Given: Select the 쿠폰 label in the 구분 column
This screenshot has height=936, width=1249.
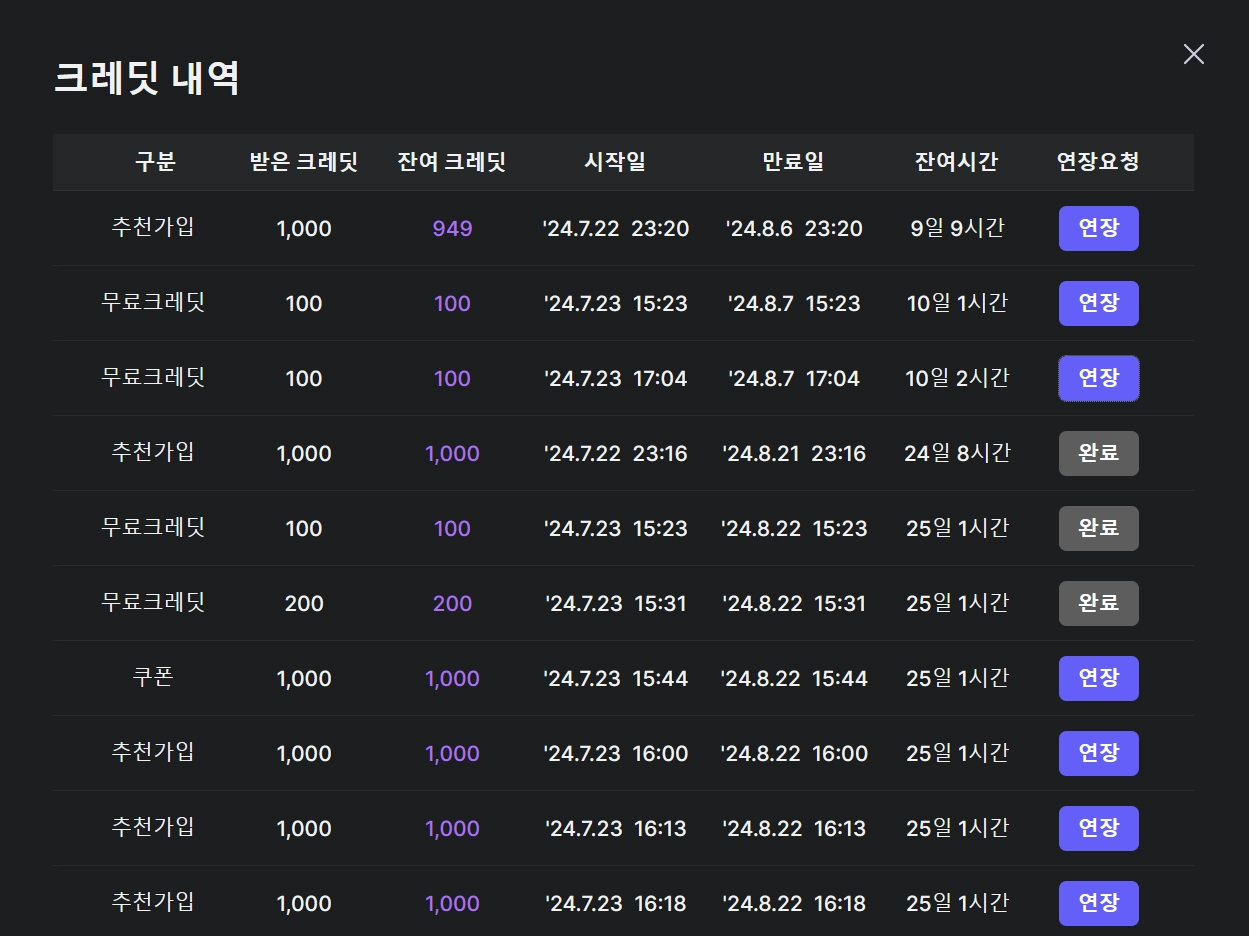Looking at the screenshot, I should click(x=153, y=677).
